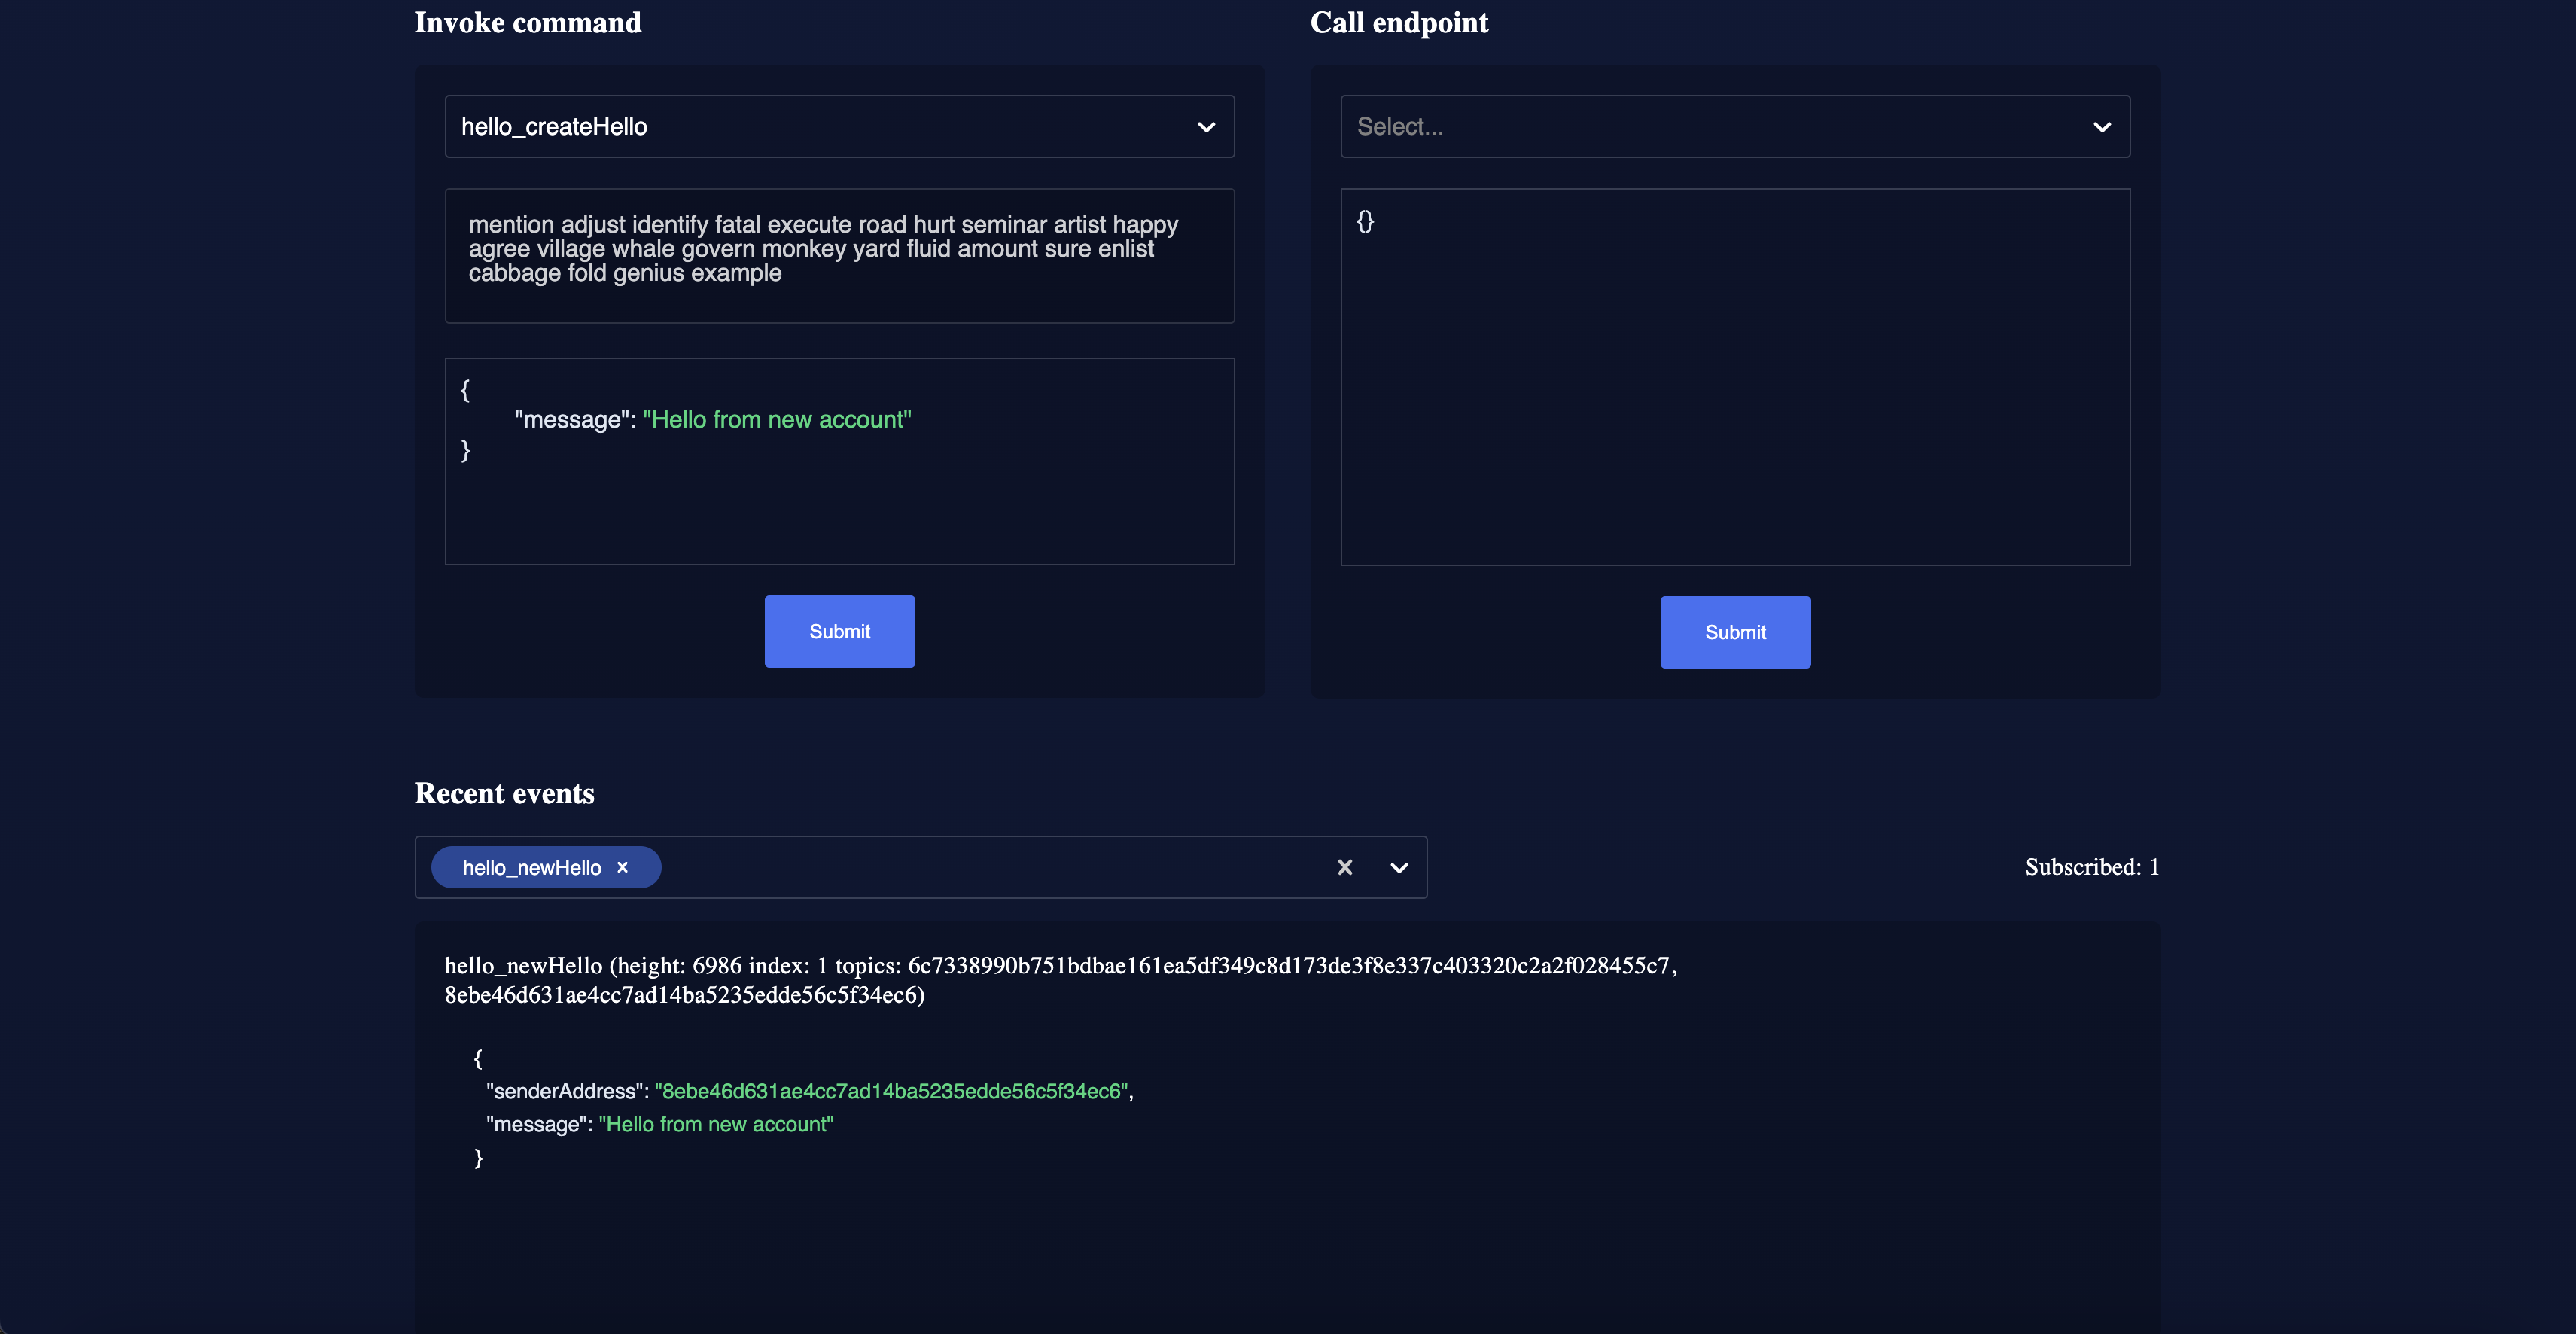
Task: Remove the hello_newHello event tag
Action: click(x=622, y=867)
